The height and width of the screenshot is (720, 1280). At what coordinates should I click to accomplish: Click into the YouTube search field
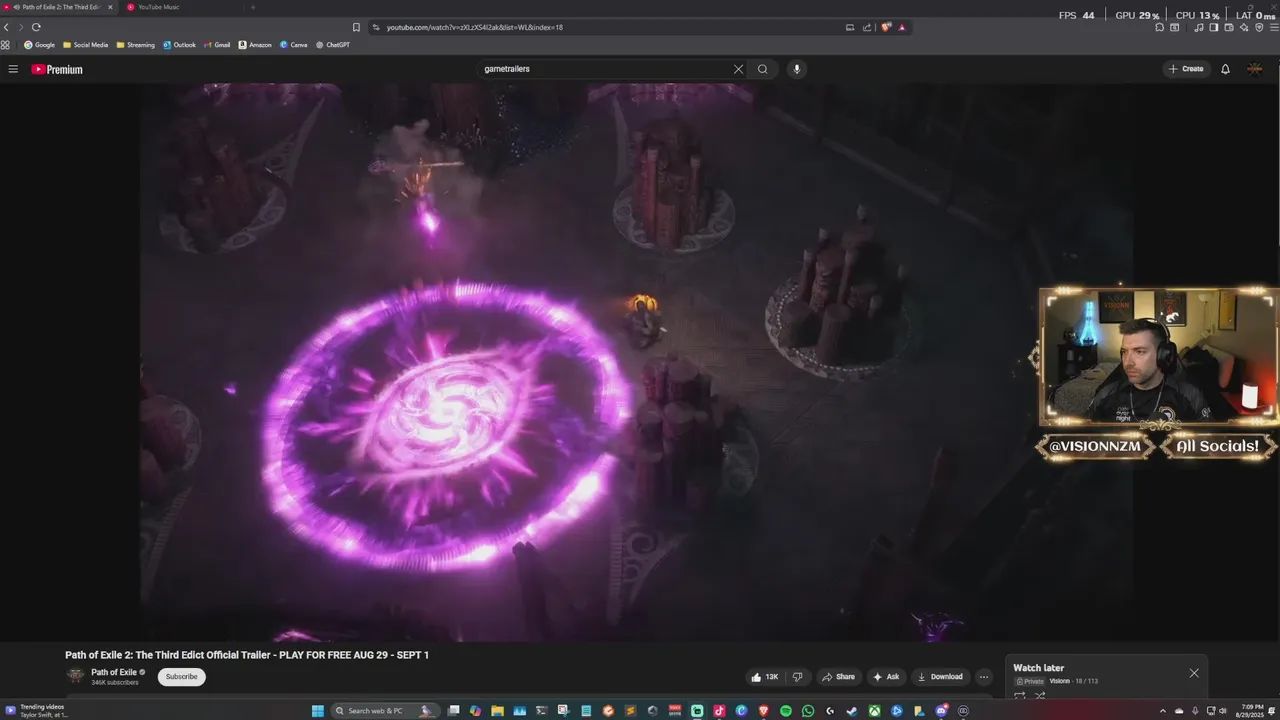pyautogui.click(x=605, y=69)
